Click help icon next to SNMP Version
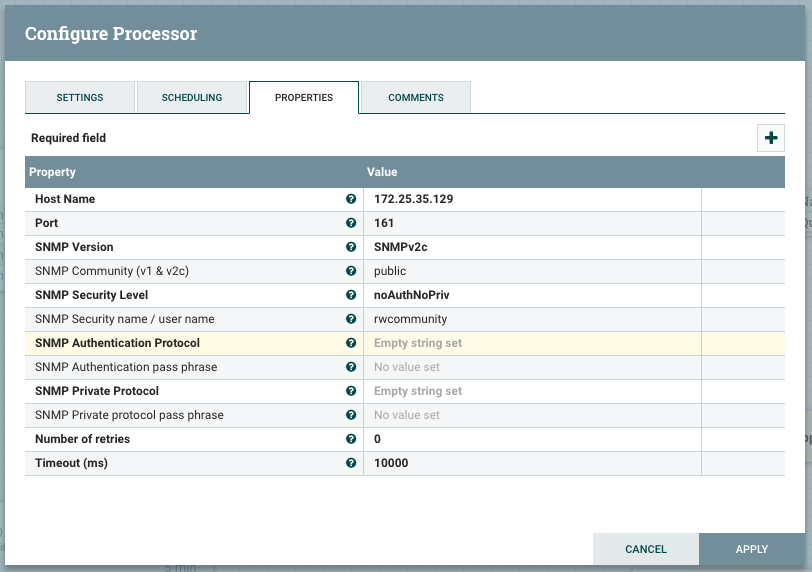Image resolution: width=812 pixels, height=572 pixels. pyautogui.click(x=351, y=247)
